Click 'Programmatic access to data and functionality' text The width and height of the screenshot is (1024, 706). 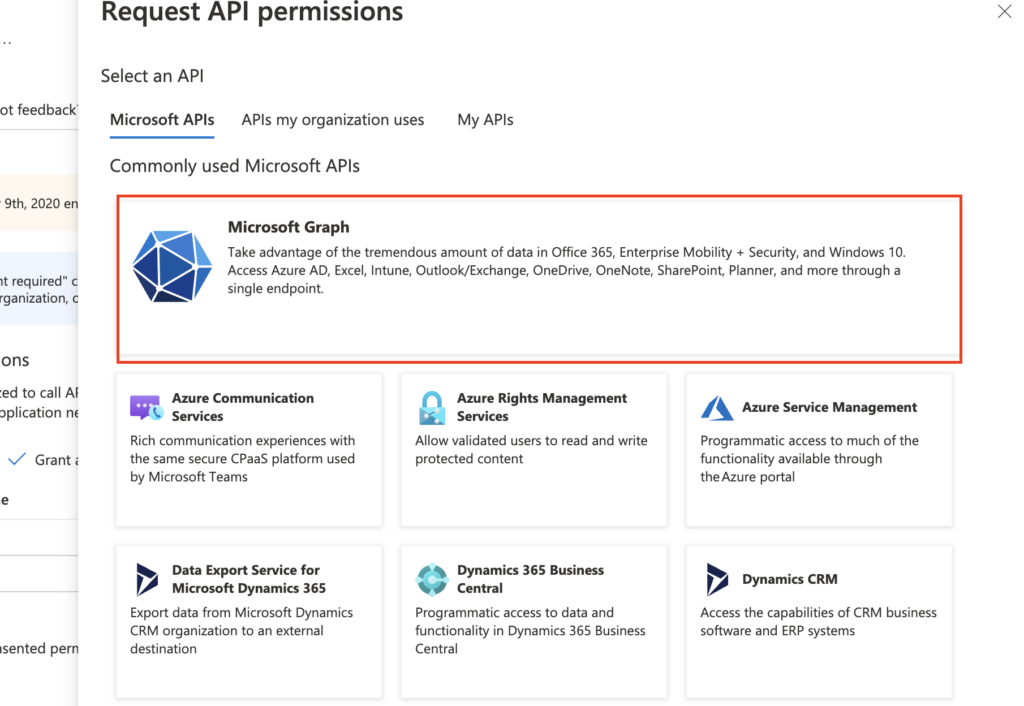(x=530, y=630)
